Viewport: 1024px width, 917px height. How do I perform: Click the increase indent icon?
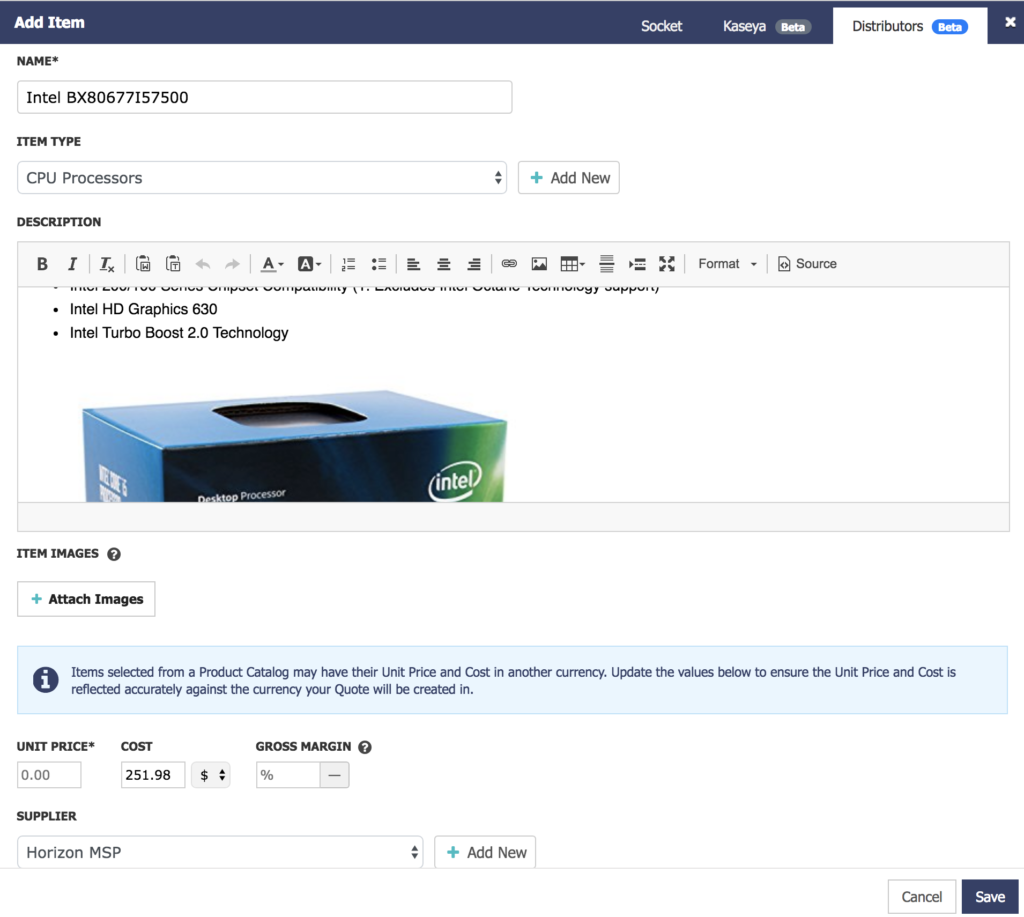(x=637, y=264)
